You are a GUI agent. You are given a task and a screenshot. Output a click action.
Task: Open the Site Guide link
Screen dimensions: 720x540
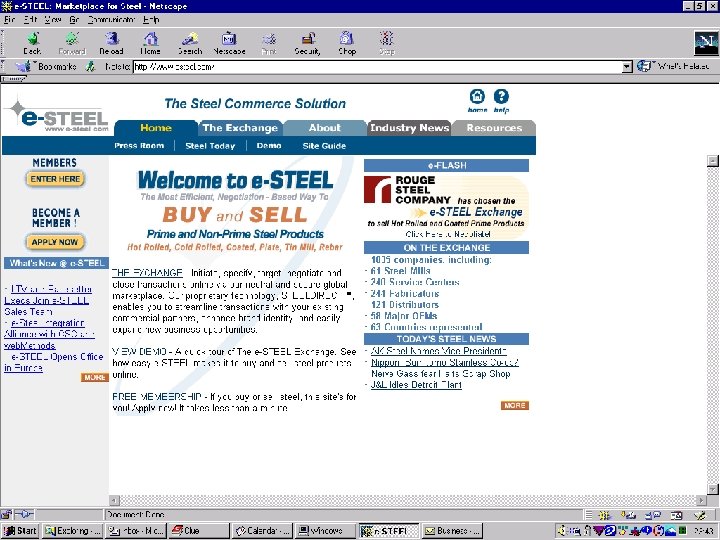click(x=324, y=146)
